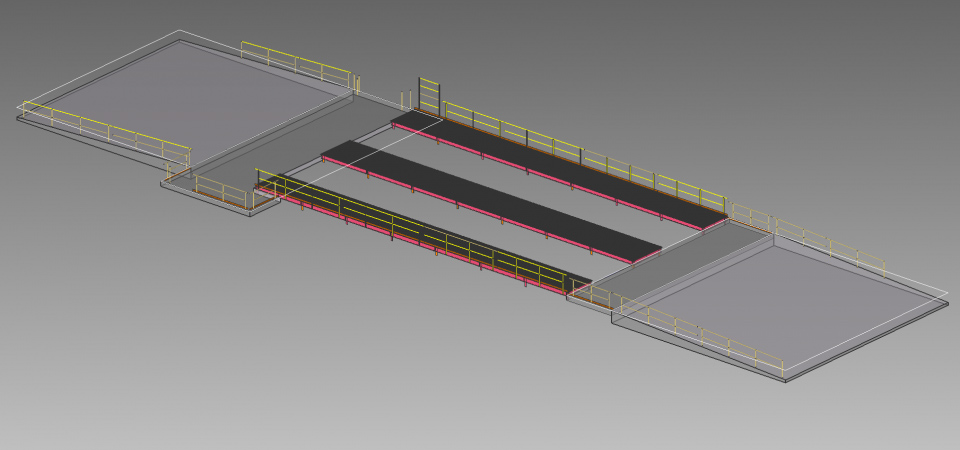Select the yellow railing on right platform's near edge
The height and width of the screenshot is (450, 960).
coord(700,333)
